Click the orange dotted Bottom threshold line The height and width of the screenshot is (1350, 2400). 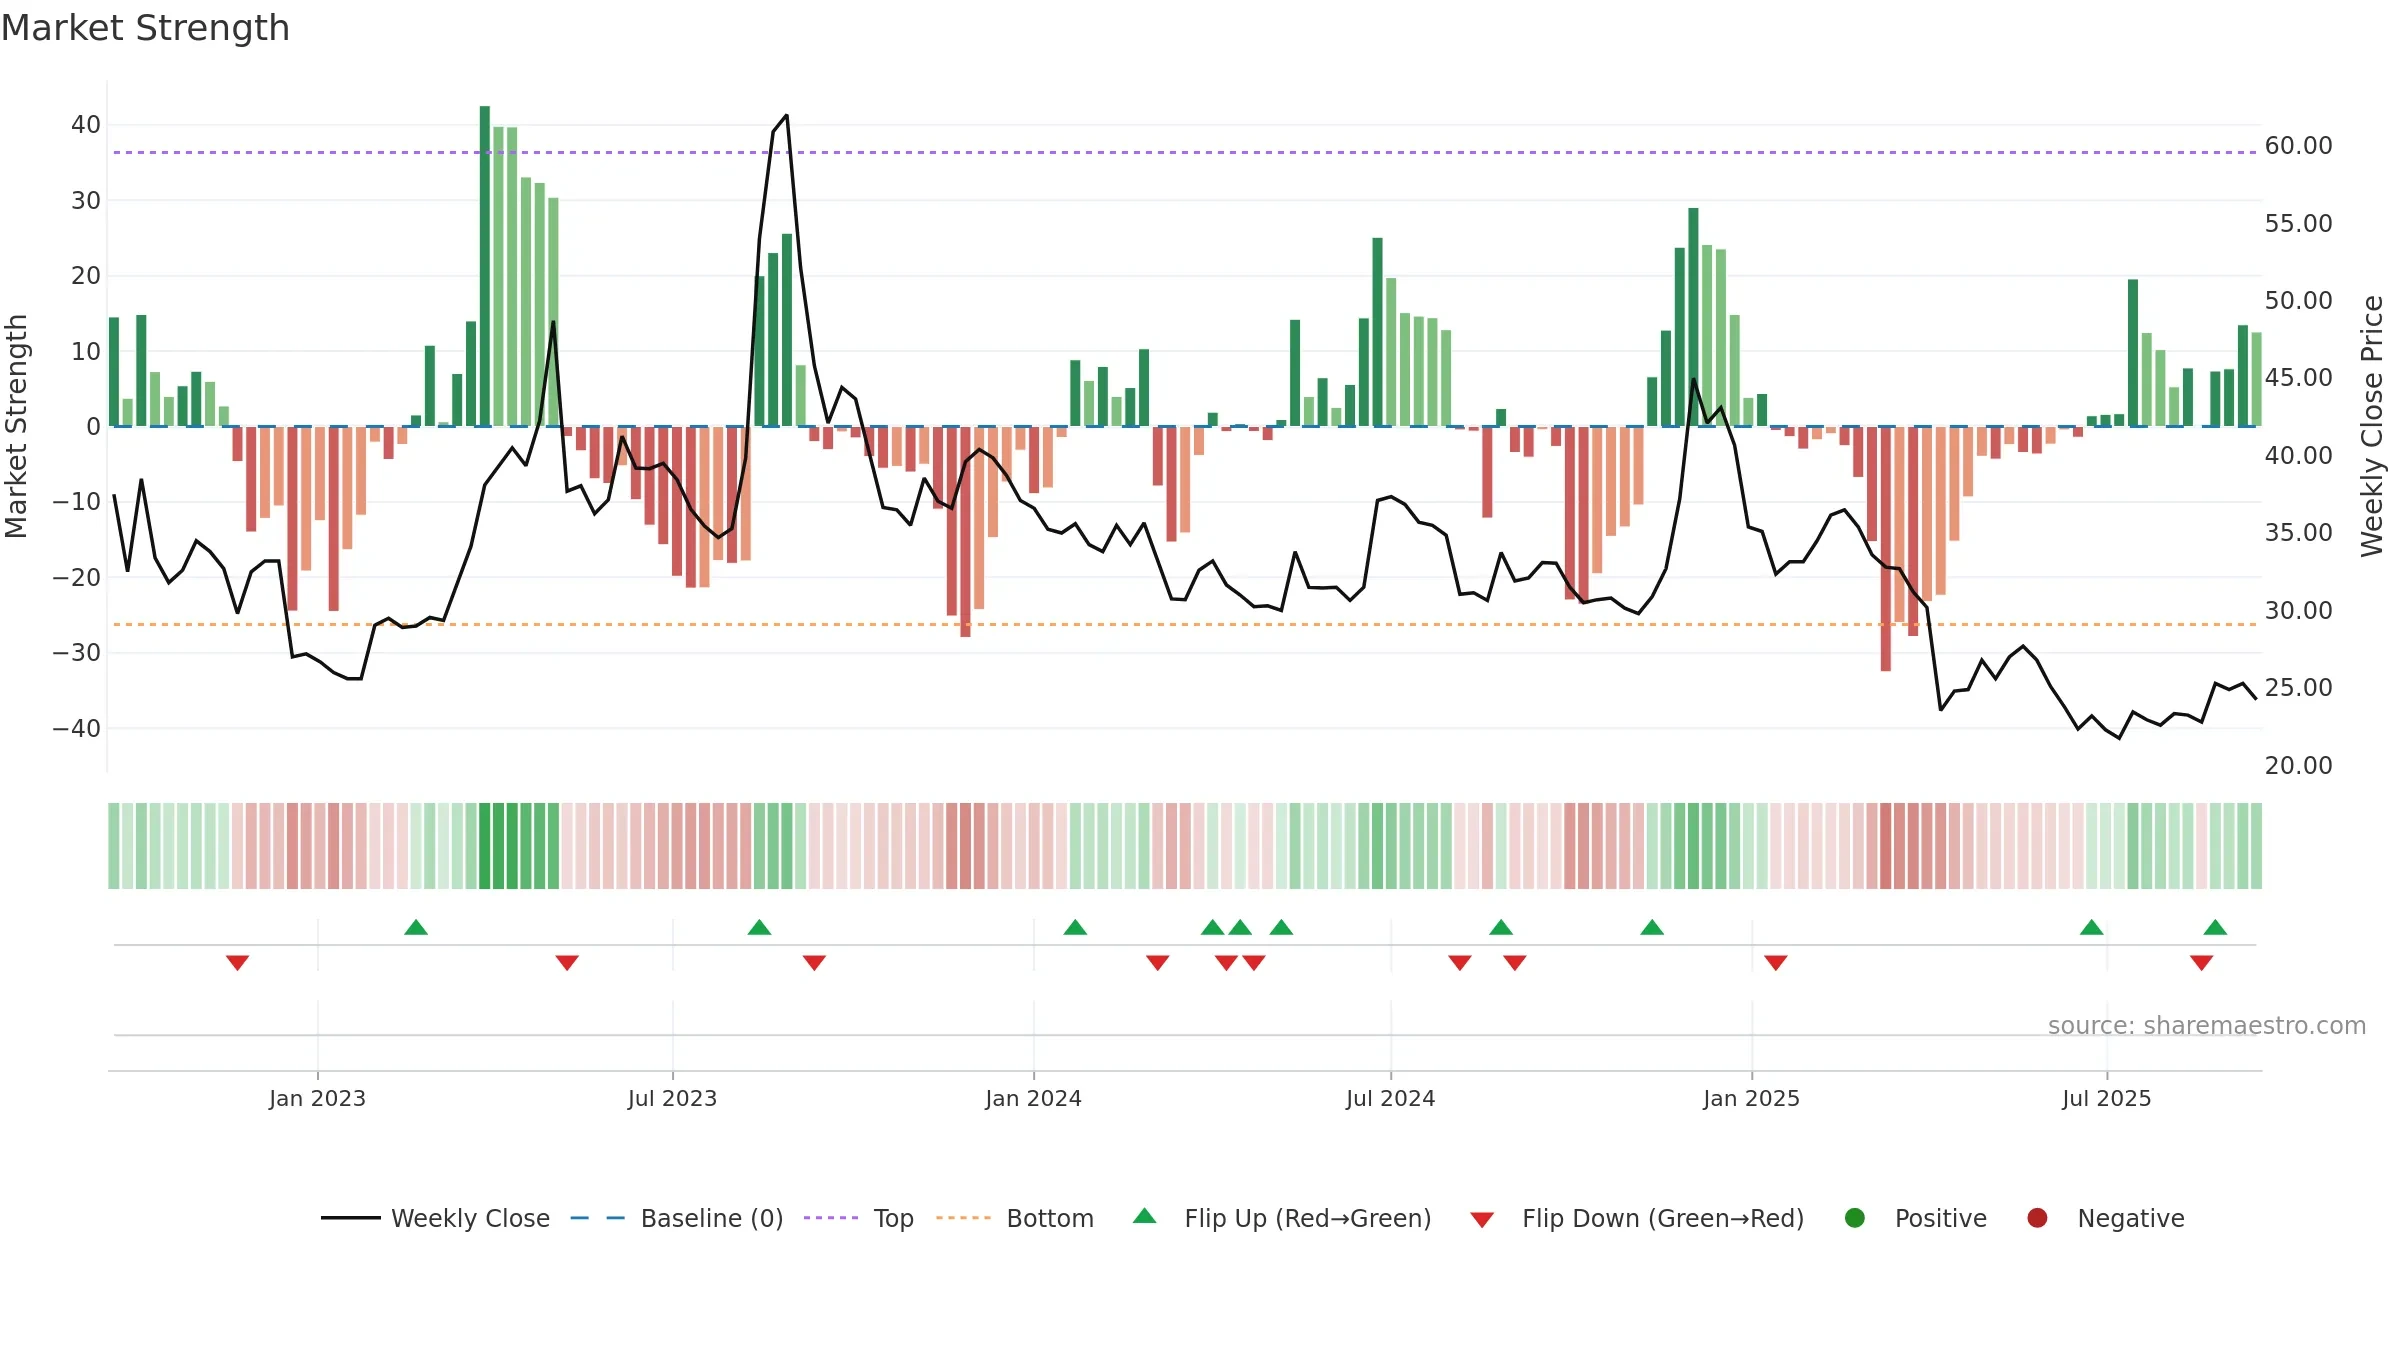click(1185, 624)
